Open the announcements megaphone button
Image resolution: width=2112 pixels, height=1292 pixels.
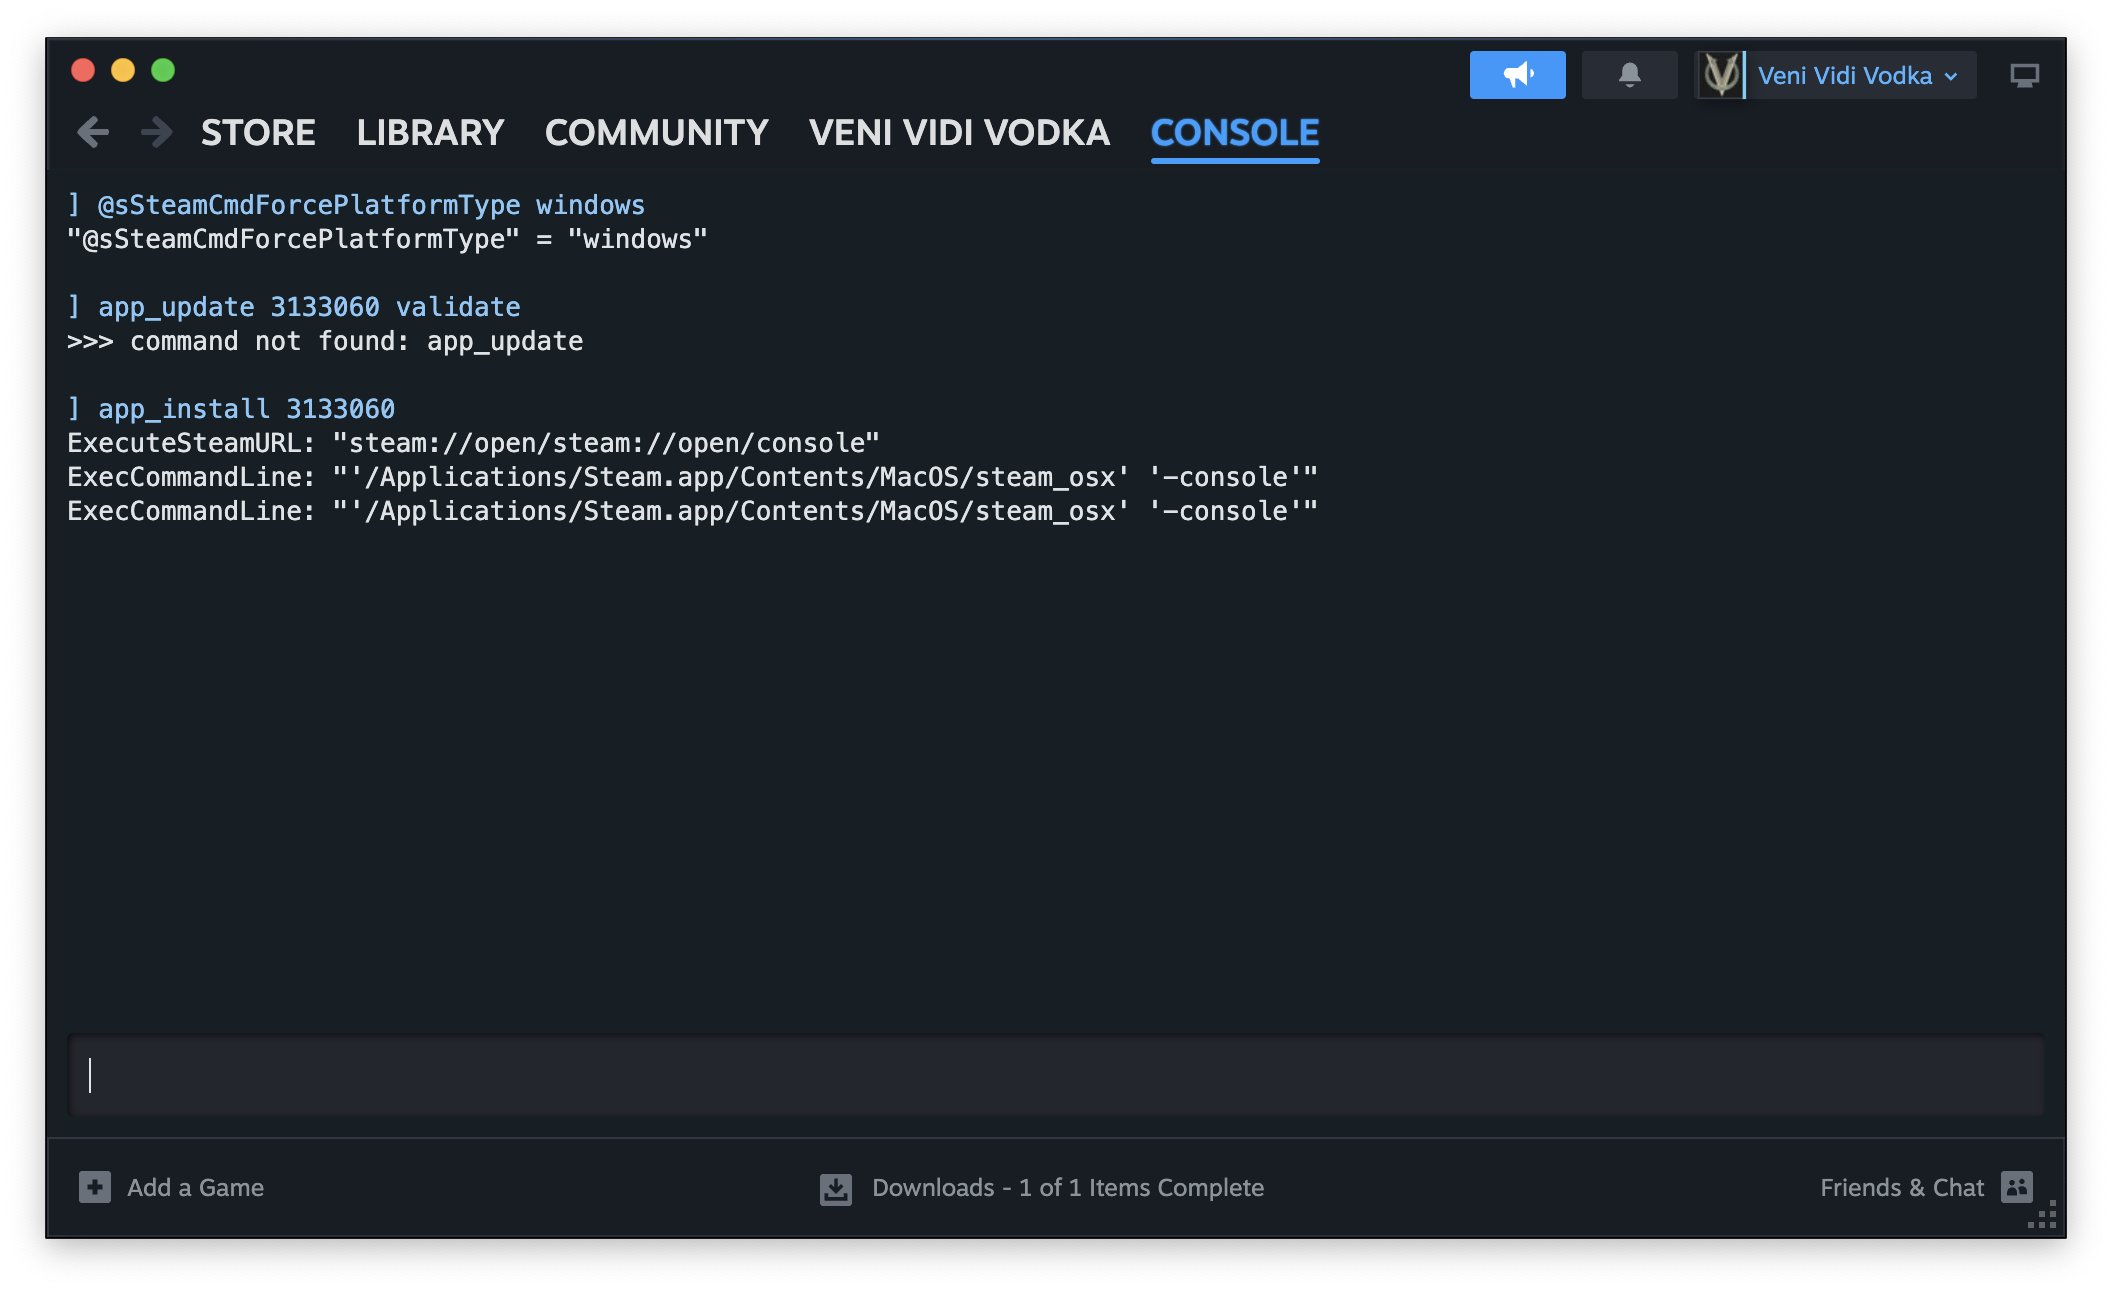pyautogui.click(x=1517, y=75)
